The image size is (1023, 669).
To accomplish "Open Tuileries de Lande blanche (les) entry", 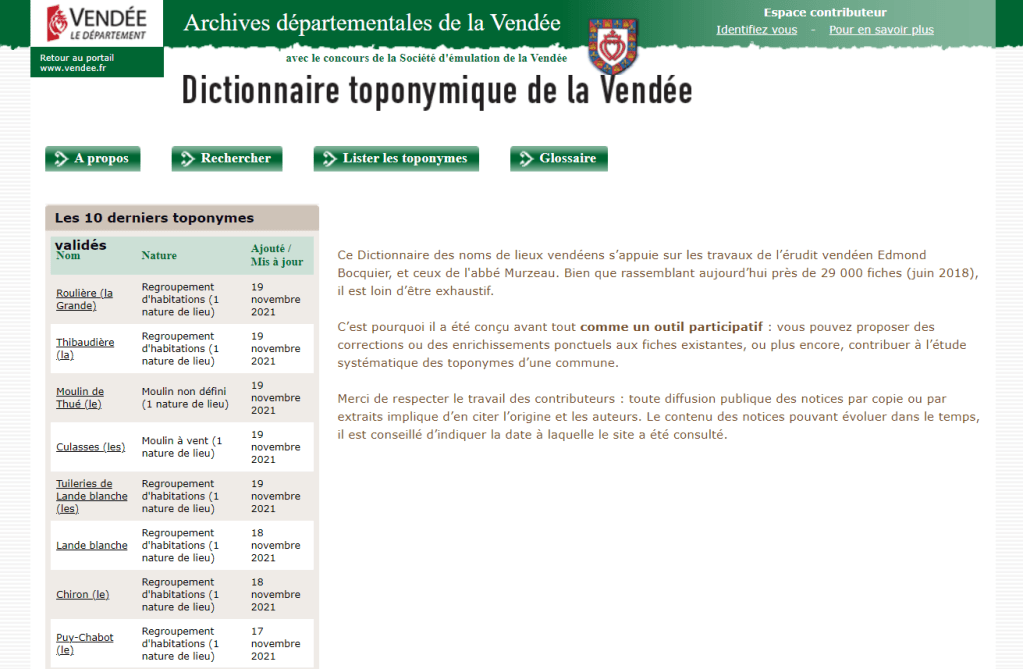I will 91,496.
